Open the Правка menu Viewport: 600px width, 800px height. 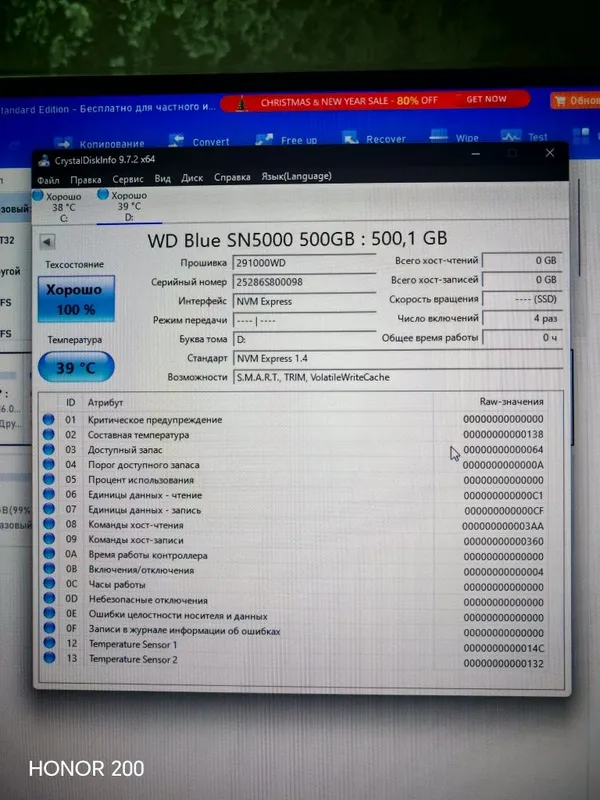(x=86, y=180)
